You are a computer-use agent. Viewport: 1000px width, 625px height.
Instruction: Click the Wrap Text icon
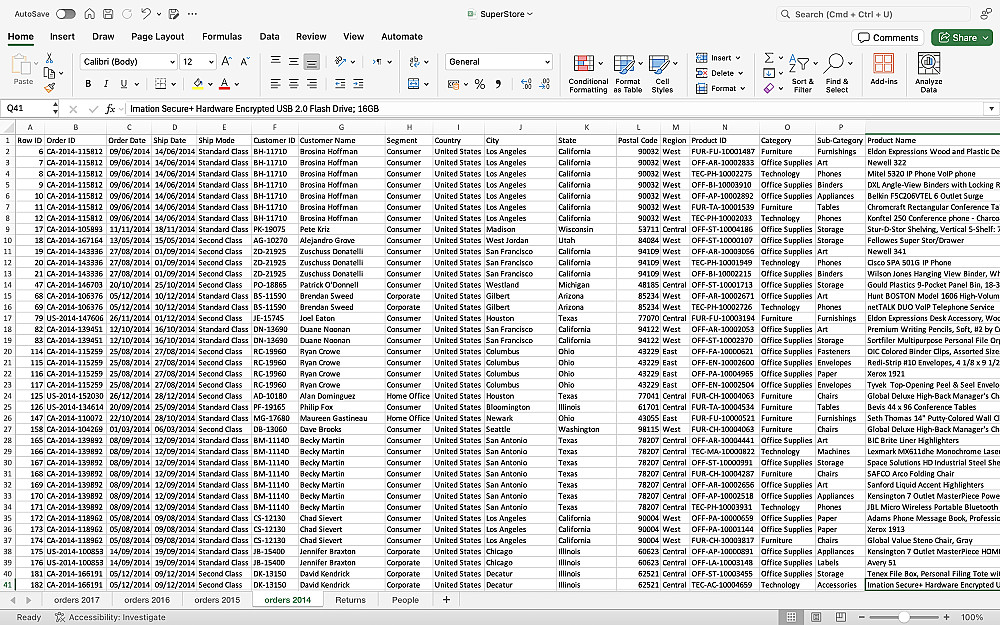[x=415, y=61]
